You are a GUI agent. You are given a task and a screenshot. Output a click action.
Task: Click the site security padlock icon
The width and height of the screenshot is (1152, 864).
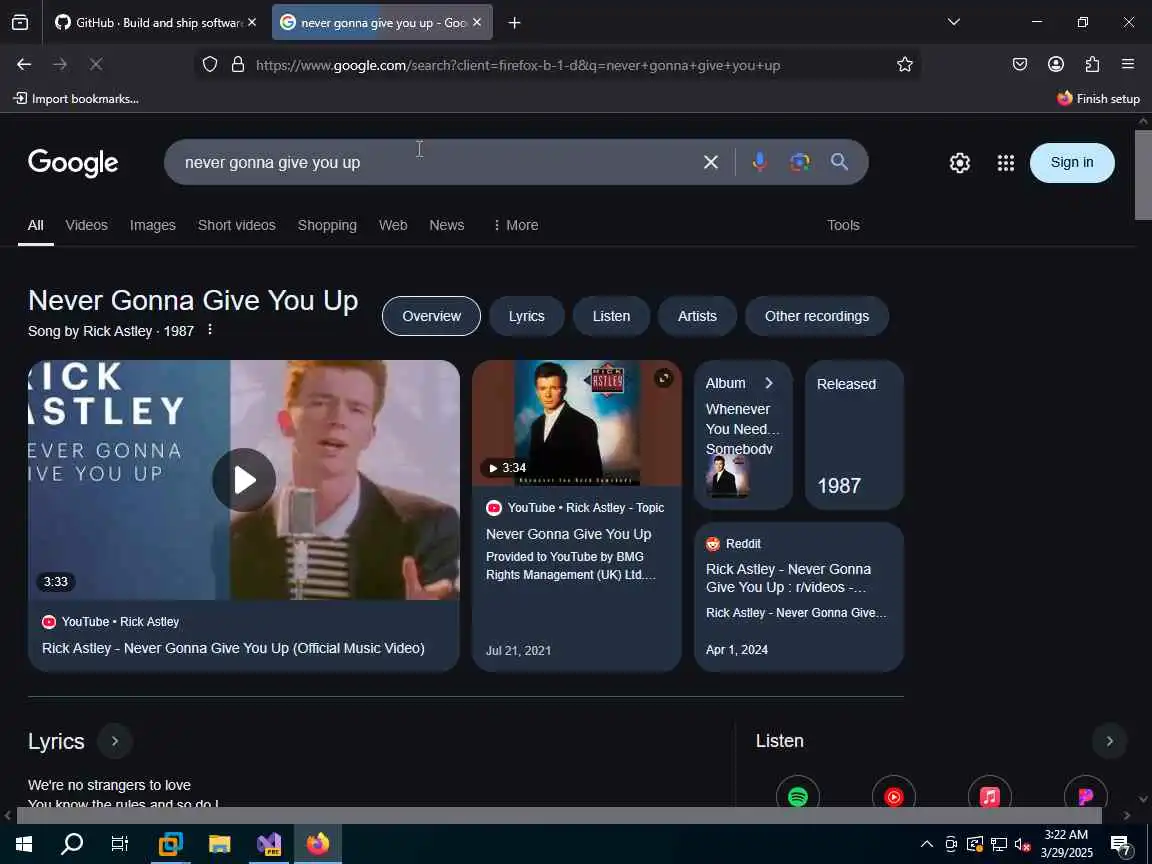click(238, 65)
